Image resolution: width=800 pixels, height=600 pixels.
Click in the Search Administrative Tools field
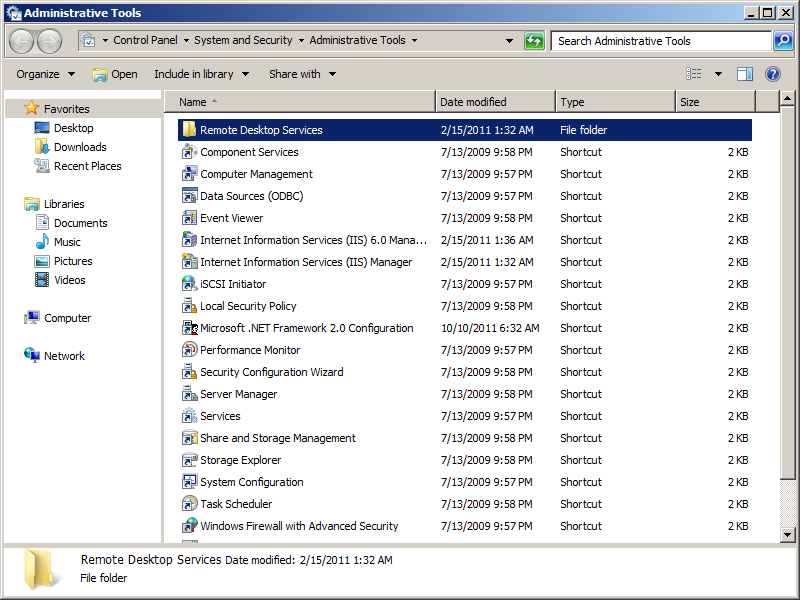click(x=661, y=41)
